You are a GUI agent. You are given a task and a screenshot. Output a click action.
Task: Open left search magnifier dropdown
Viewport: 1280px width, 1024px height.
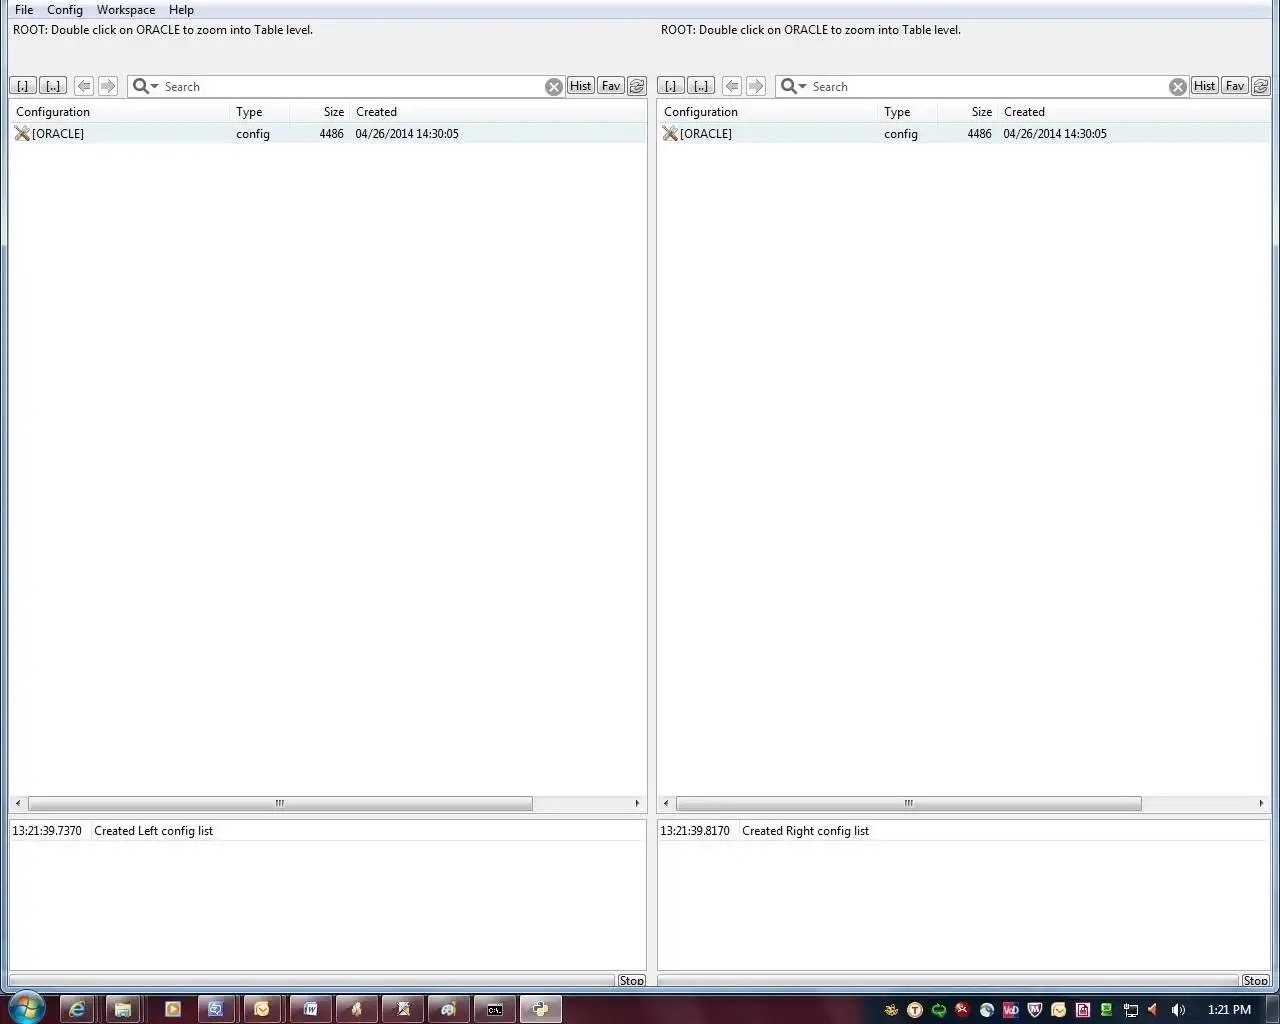(146, 86)
